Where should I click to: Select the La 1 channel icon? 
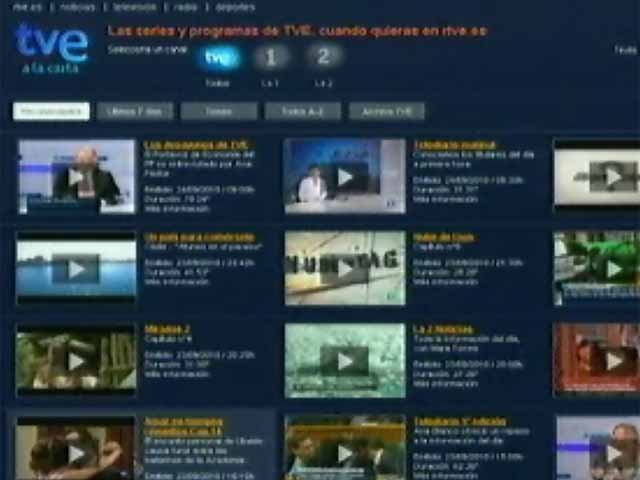270,58
